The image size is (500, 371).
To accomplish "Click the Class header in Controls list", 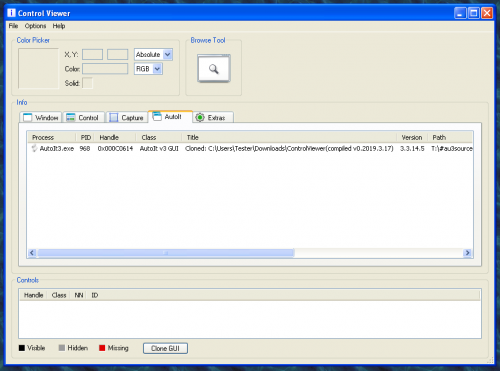I will click(x=59, y=295).
